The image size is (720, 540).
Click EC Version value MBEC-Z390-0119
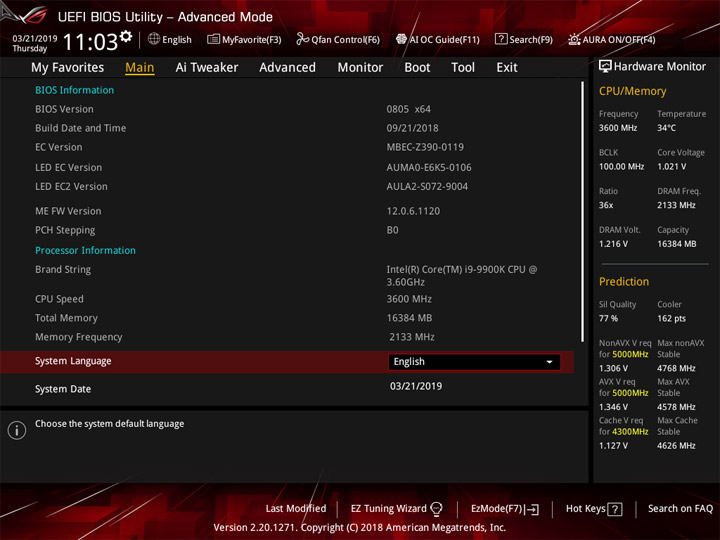[425, 147]
